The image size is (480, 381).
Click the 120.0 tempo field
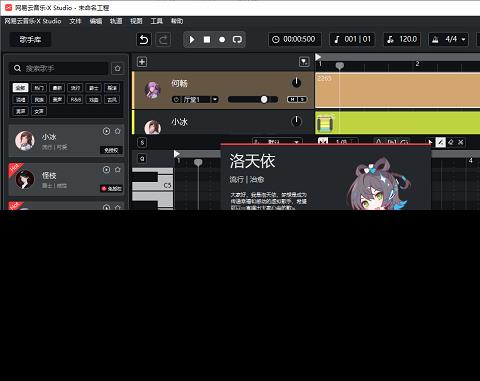(402, 39)
